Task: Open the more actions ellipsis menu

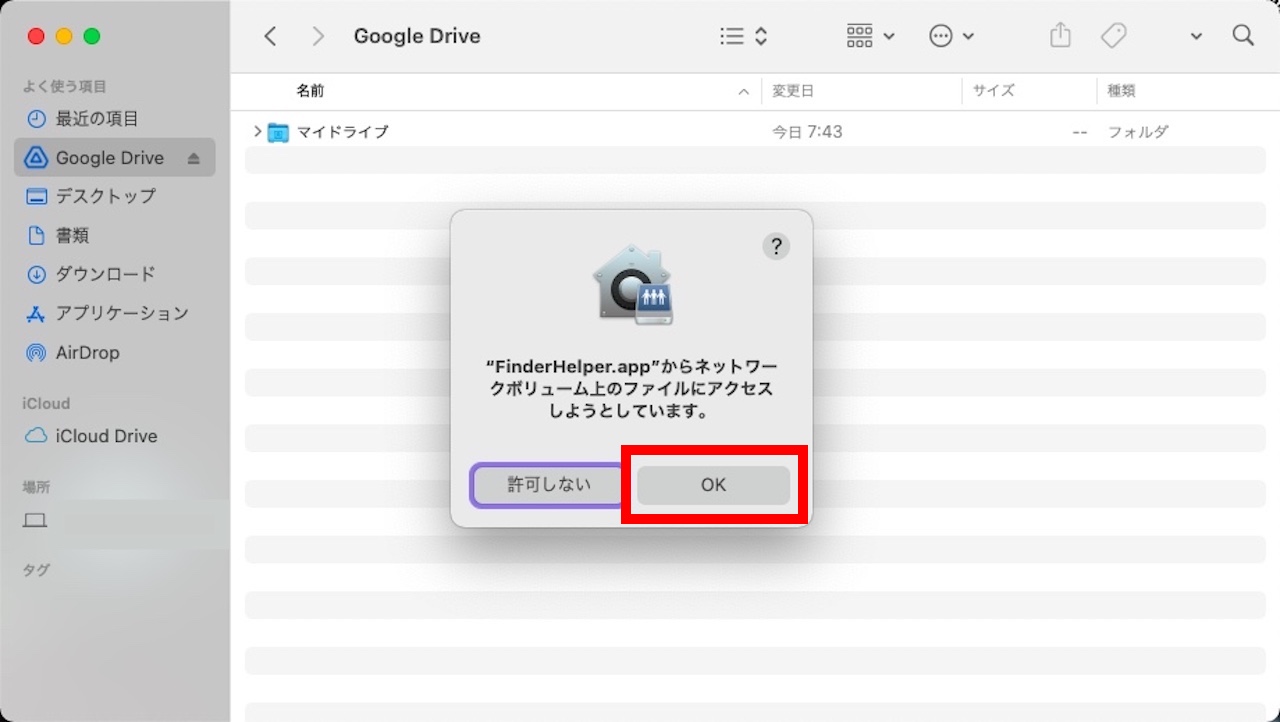Action: pyautogui.click(x=951, y=36)
